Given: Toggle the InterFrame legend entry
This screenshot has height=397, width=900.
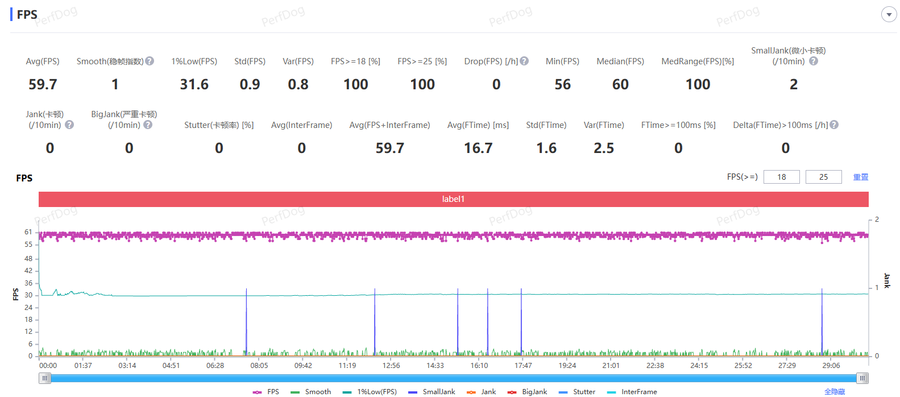Looking at the screenshot, I should point(633,392).
